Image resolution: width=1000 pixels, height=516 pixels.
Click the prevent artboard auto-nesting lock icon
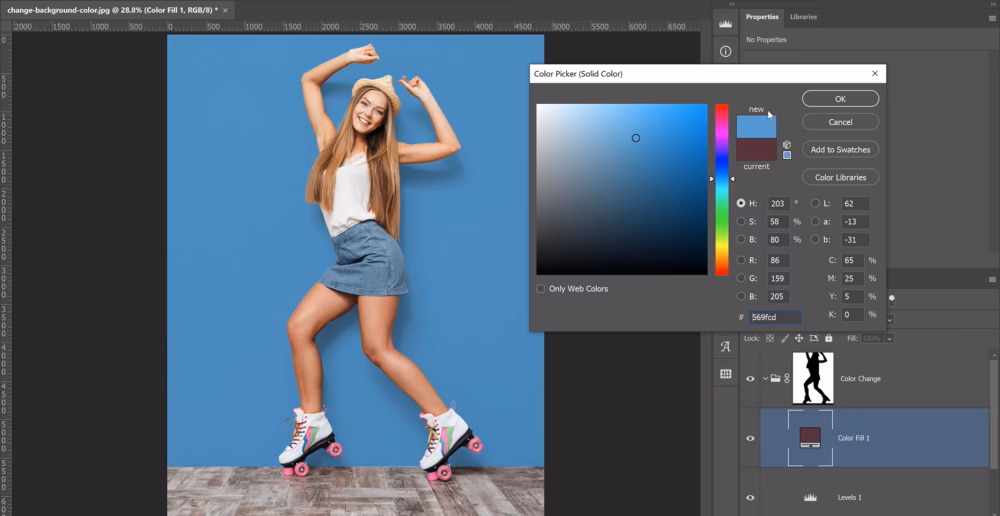pos(814,338)
